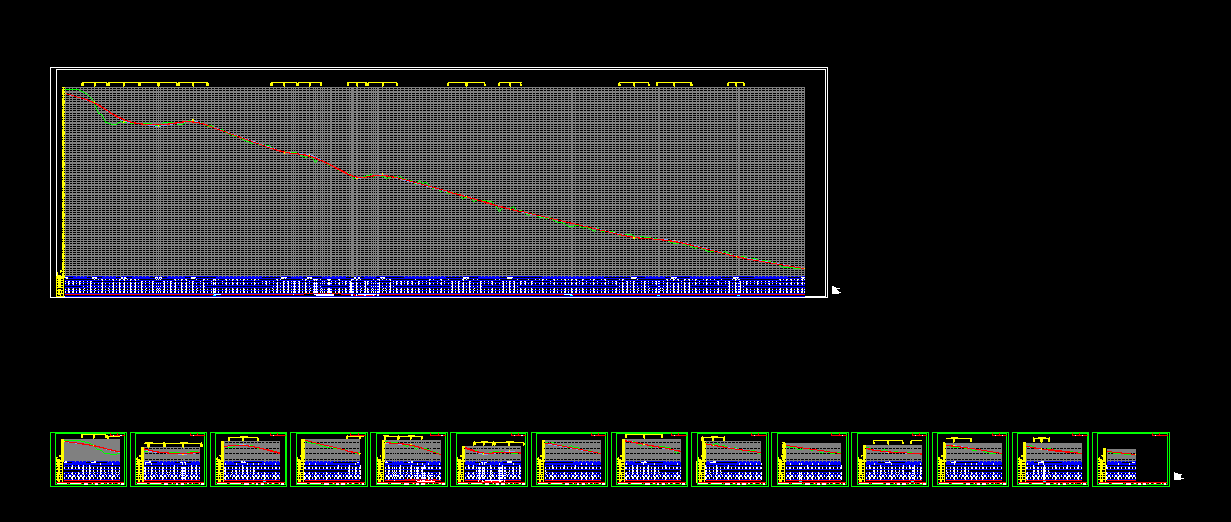Select the fifth small profile sheet in the row
Screen dimensions: 1231x522
pyautogui.click(x=409, y=460)
